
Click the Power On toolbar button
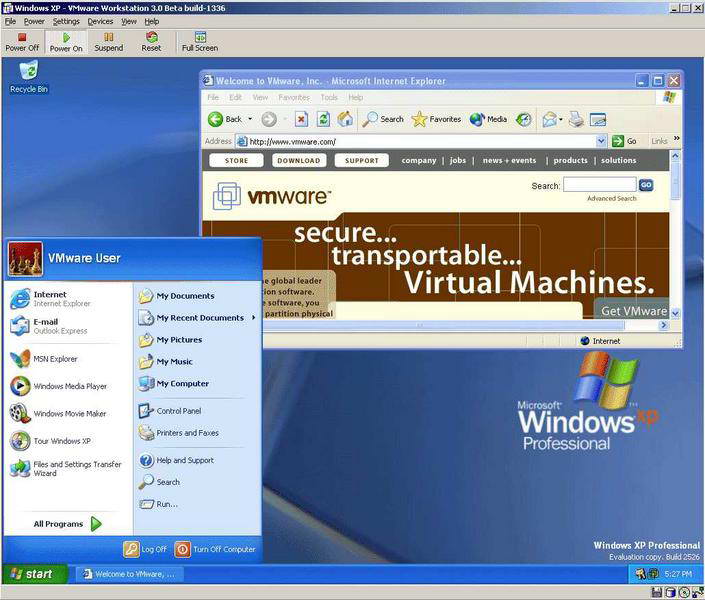tap(66, 42)
